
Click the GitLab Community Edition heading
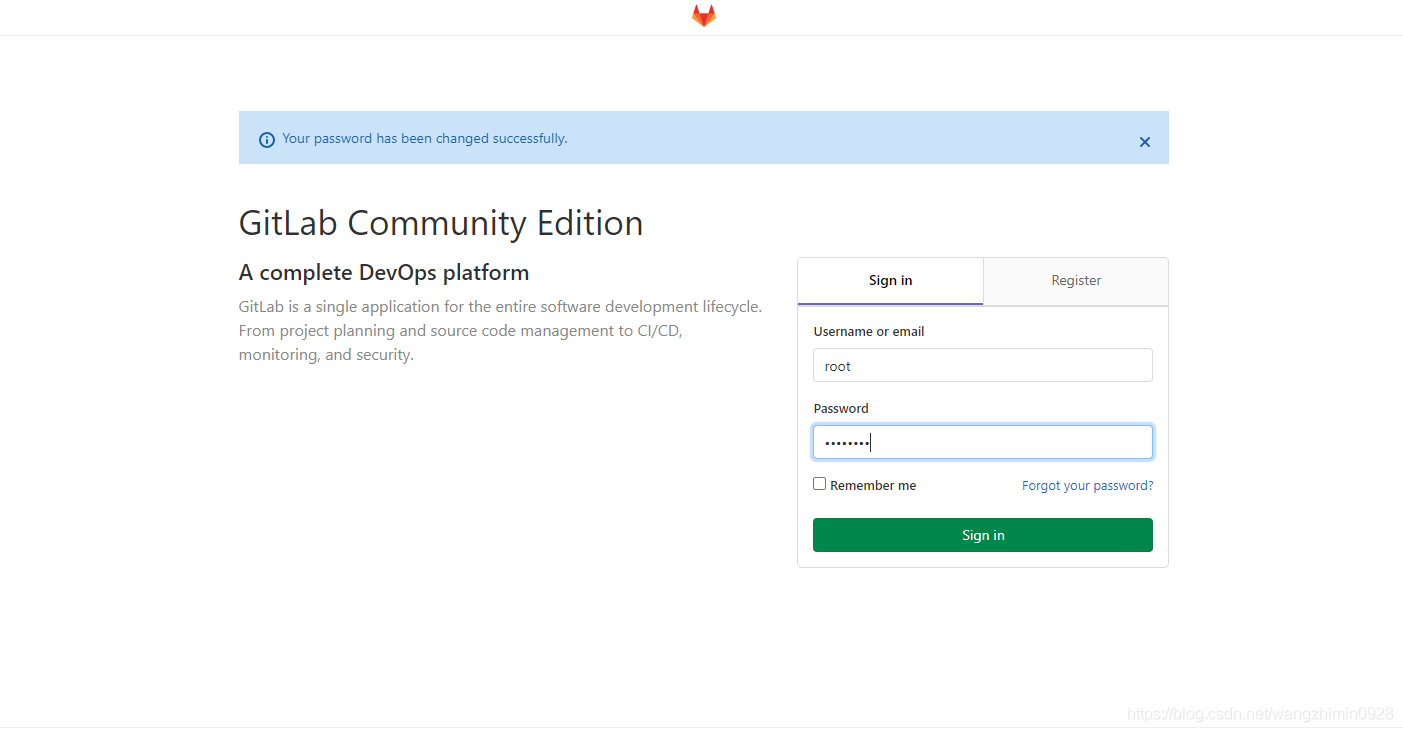tap(441, 223)
